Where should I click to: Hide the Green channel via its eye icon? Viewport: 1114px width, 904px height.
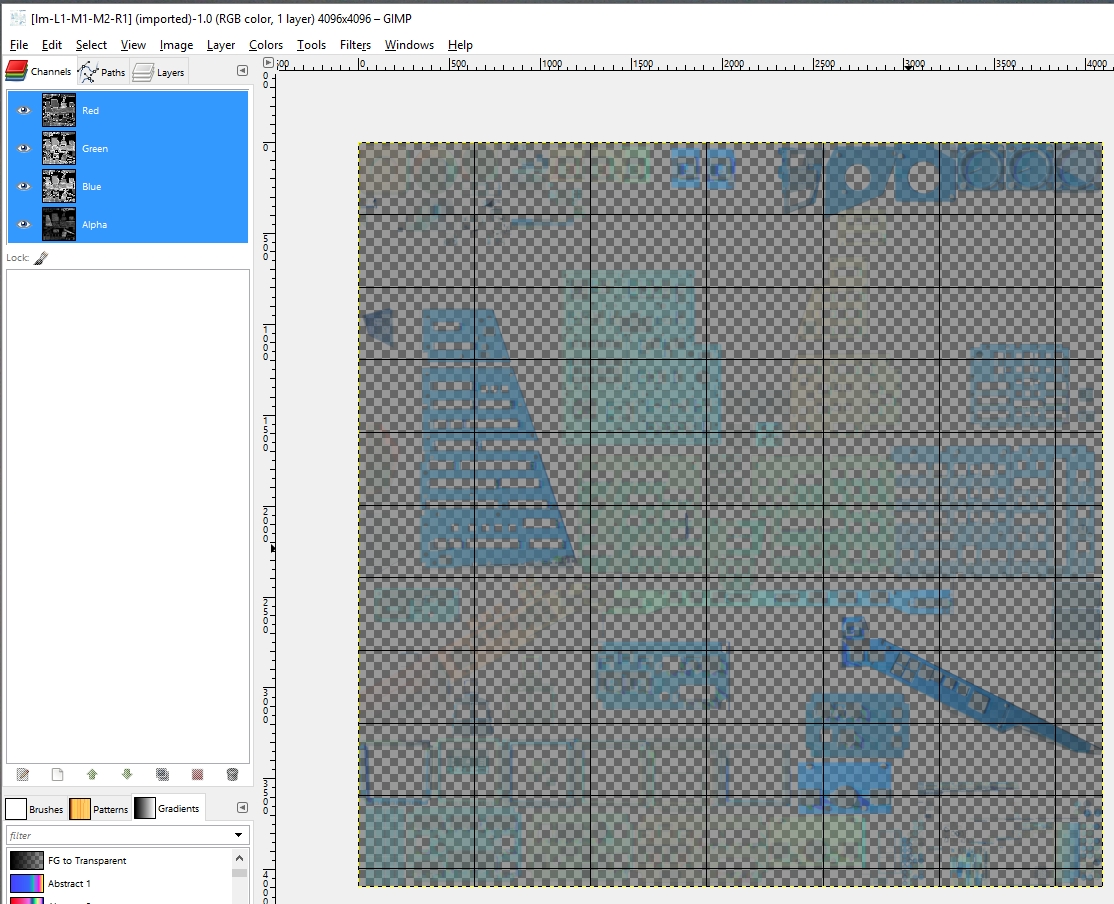click(23, 149)
